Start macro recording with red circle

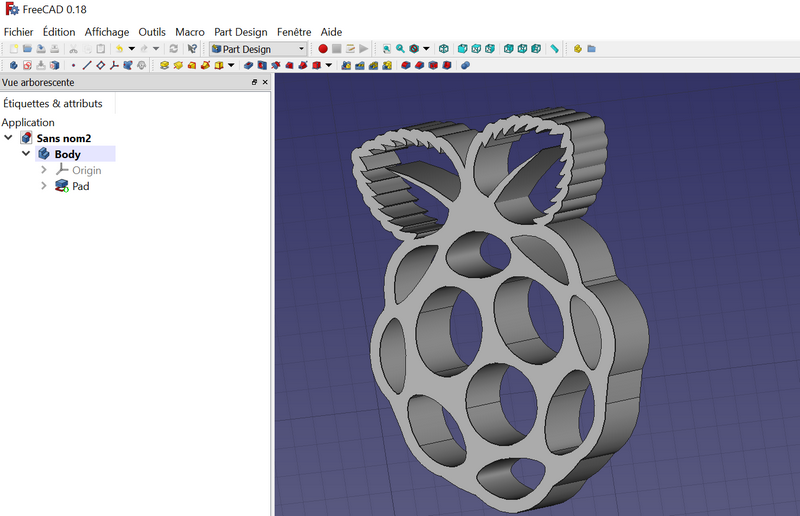point(322,49)
